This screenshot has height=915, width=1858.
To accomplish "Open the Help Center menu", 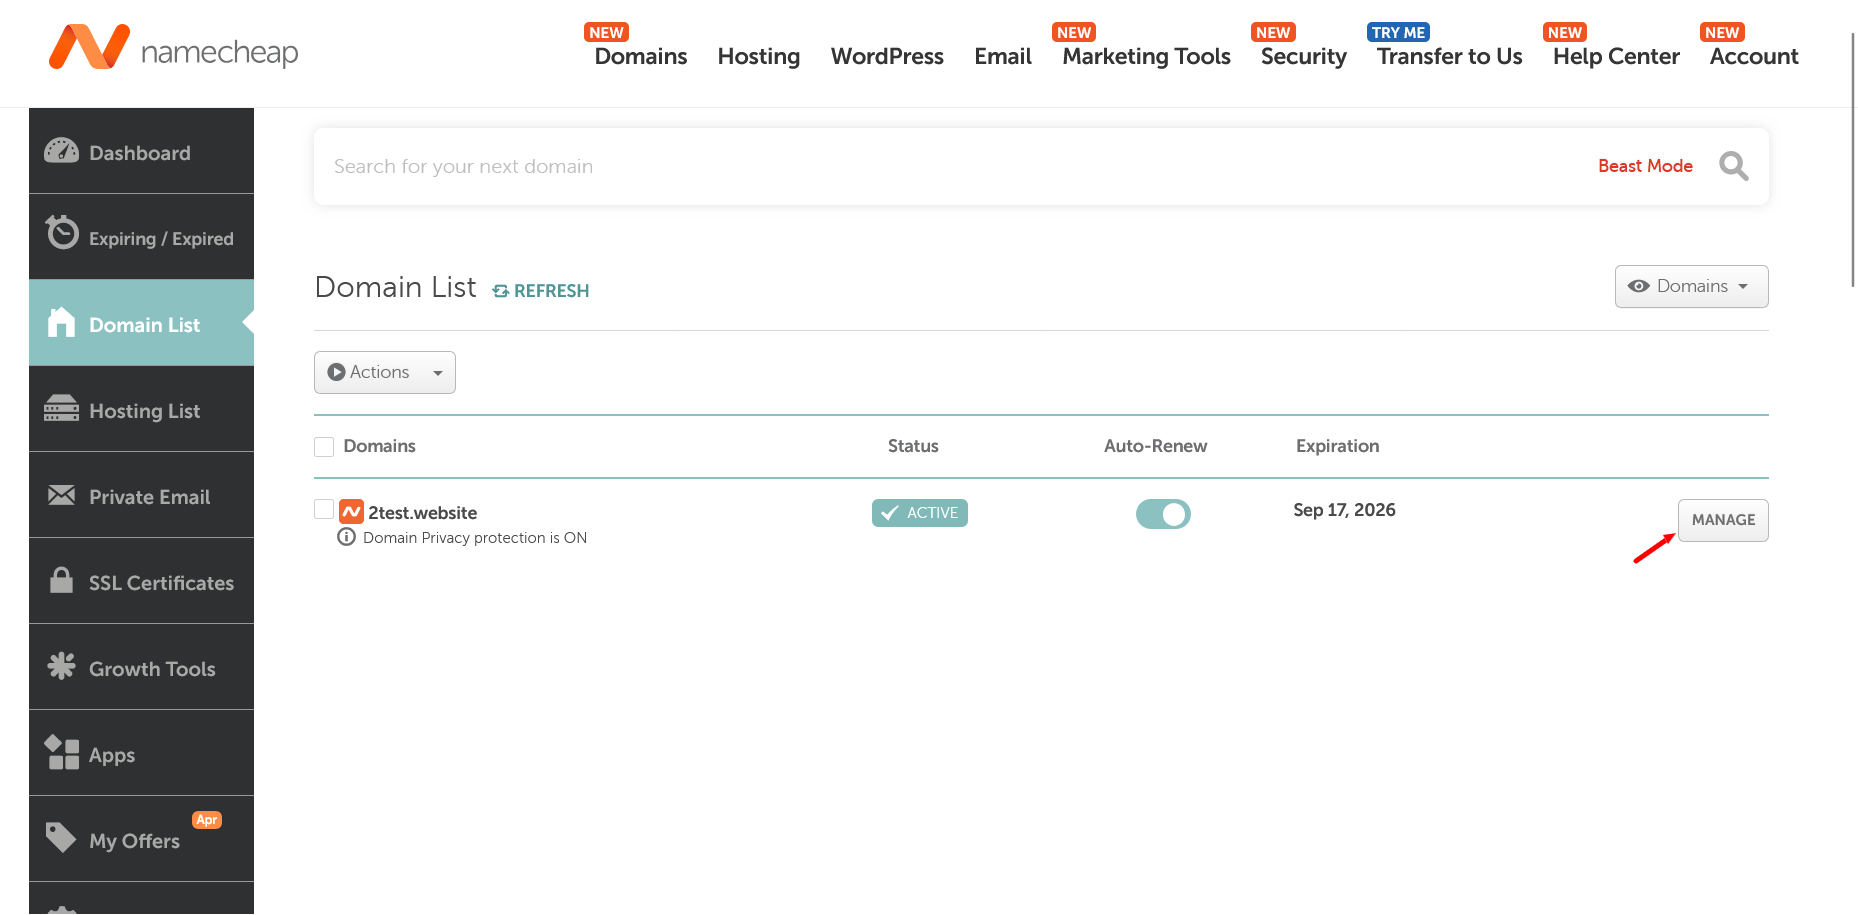I will (x=1616, y=57).
